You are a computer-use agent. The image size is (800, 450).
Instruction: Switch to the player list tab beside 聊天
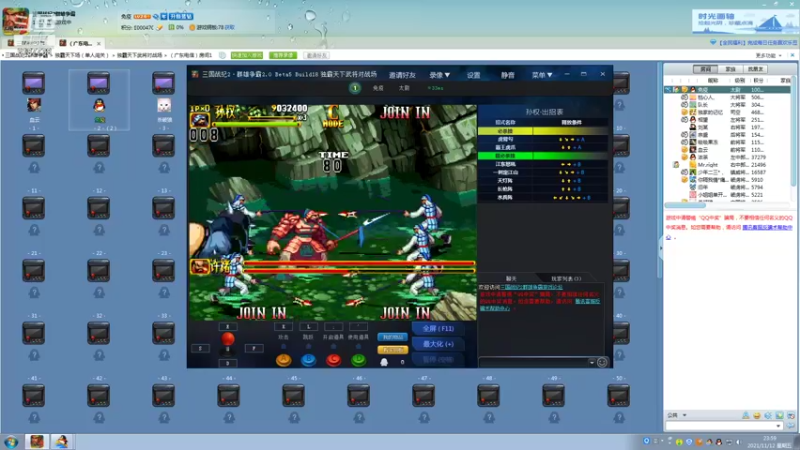pos(566,279)
